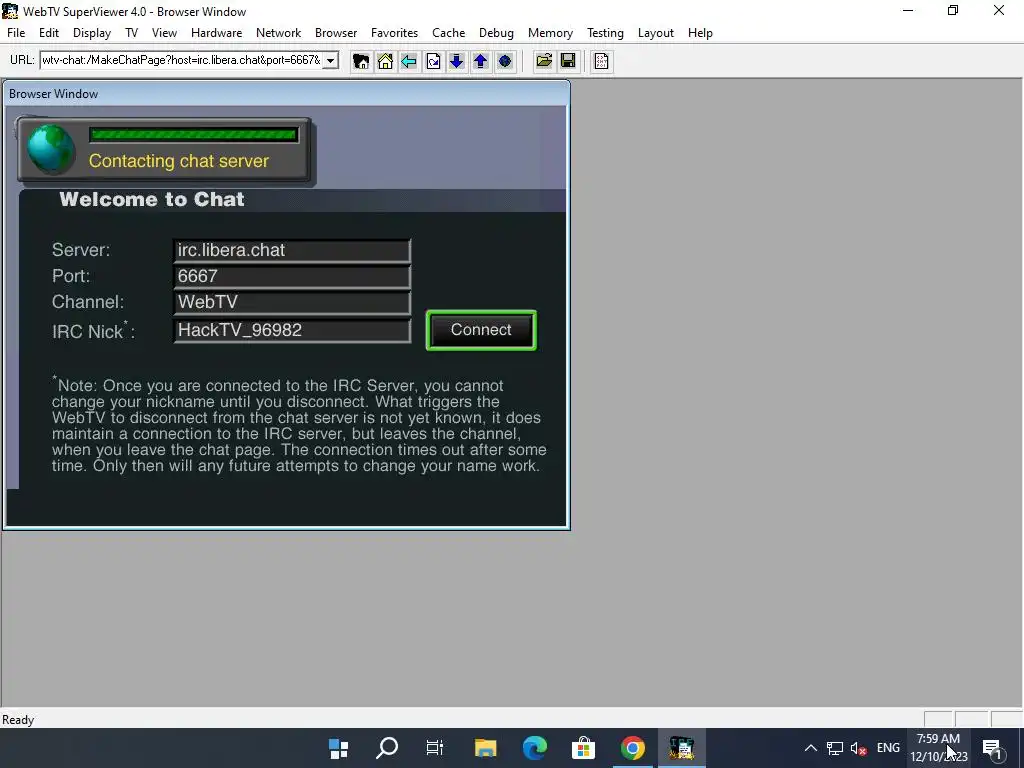Open the Favorites menu
Screen dimensions: 1024x768
click(x=394, y=33)
